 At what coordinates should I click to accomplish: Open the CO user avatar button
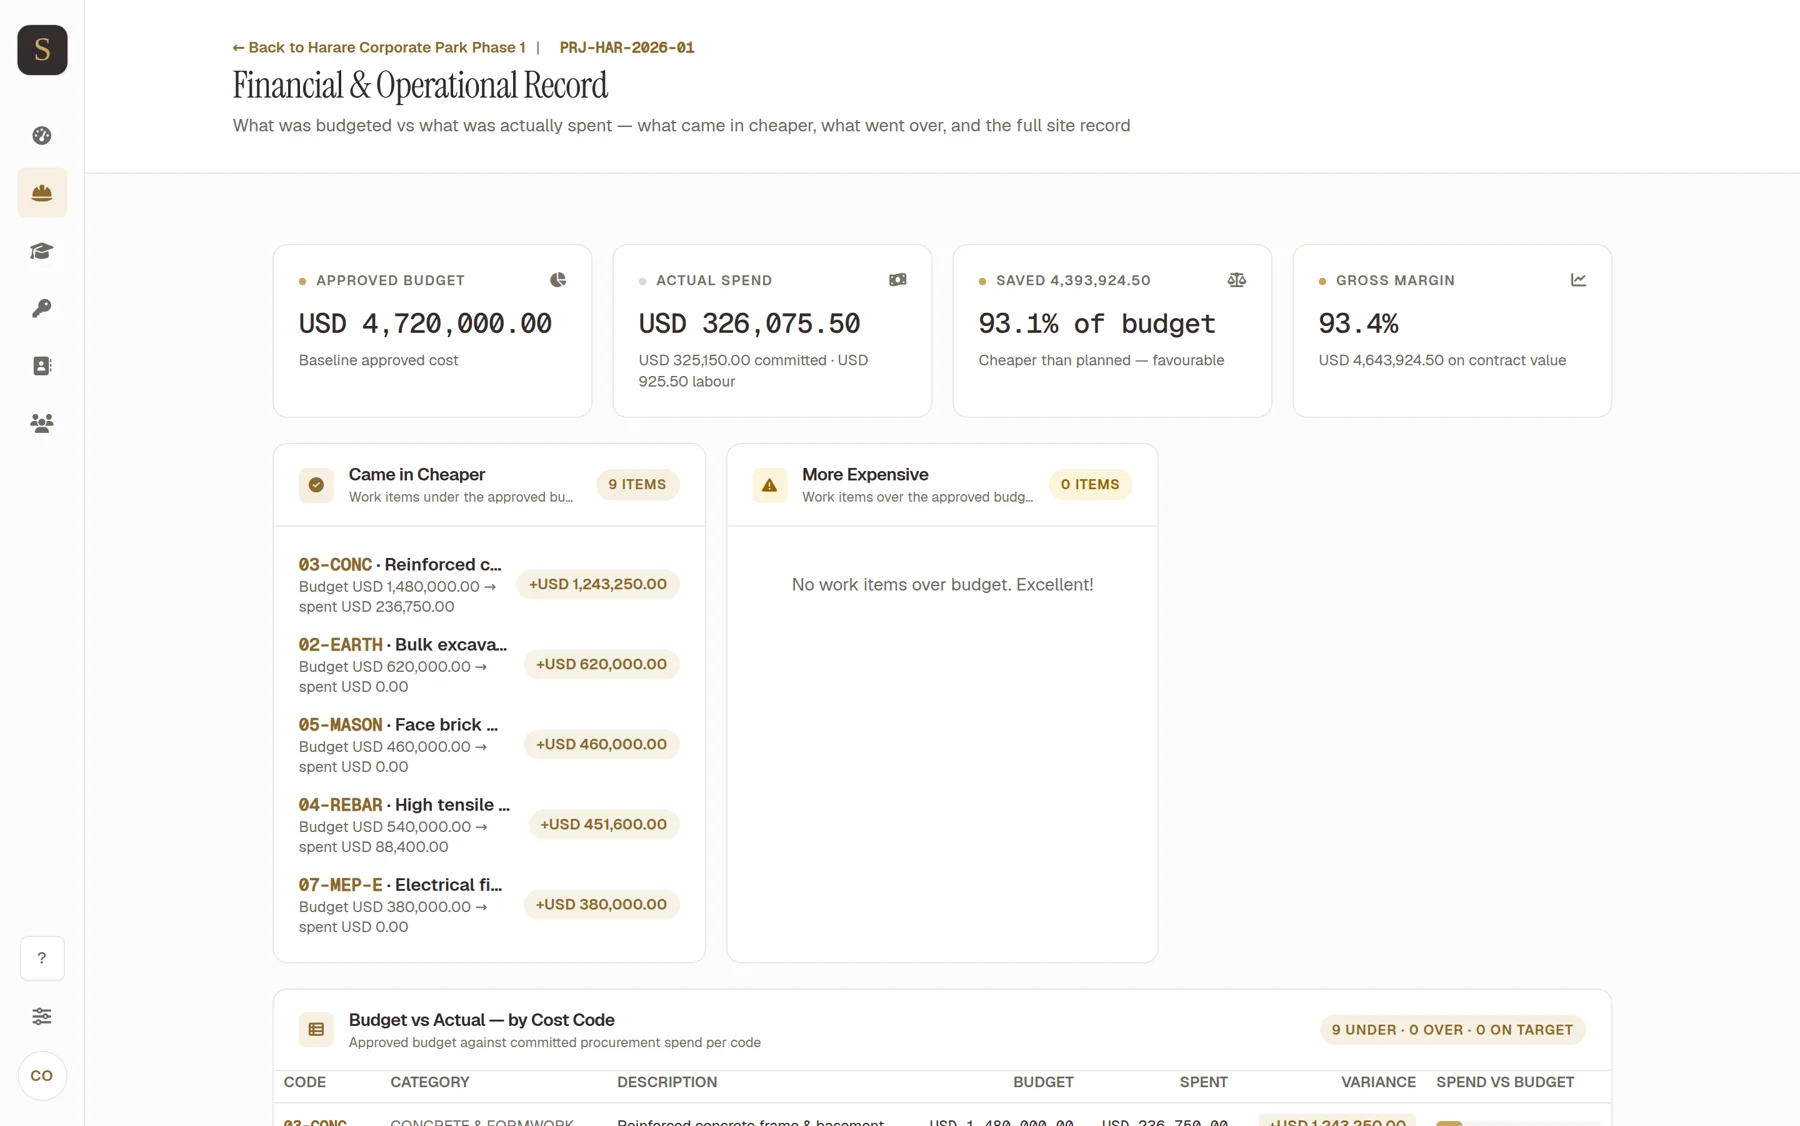pyautogui.click(x=42, y=1076)
